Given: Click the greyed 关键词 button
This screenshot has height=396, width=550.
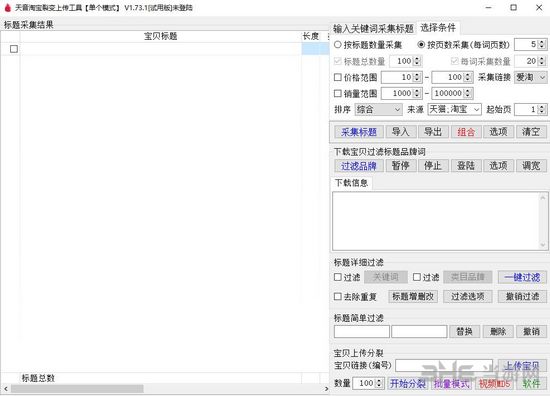Looking at the screenshot, I should pyautogui.click(x=386, y=277).
